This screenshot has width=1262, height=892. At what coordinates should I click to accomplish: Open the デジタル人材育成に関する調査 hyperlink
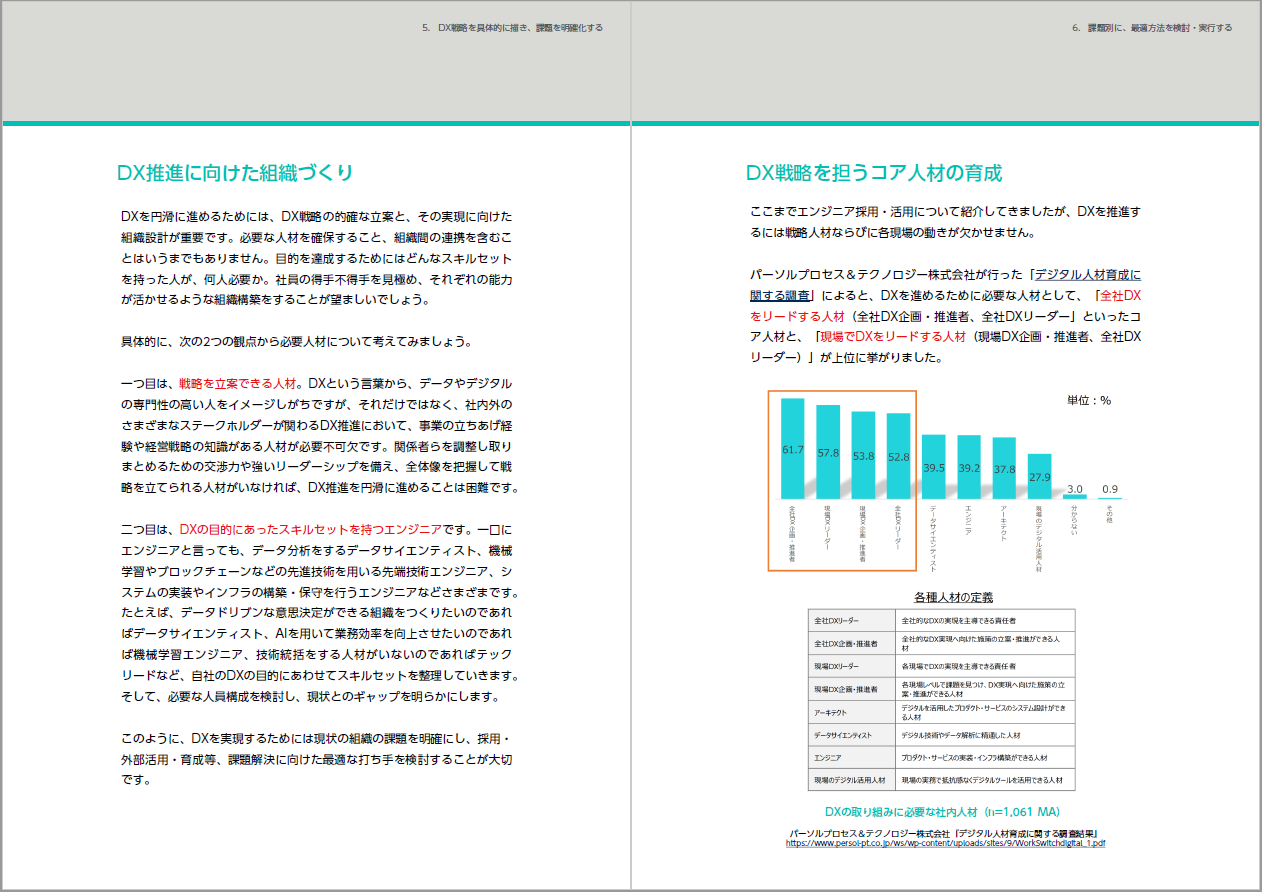tap(1087, 274)
